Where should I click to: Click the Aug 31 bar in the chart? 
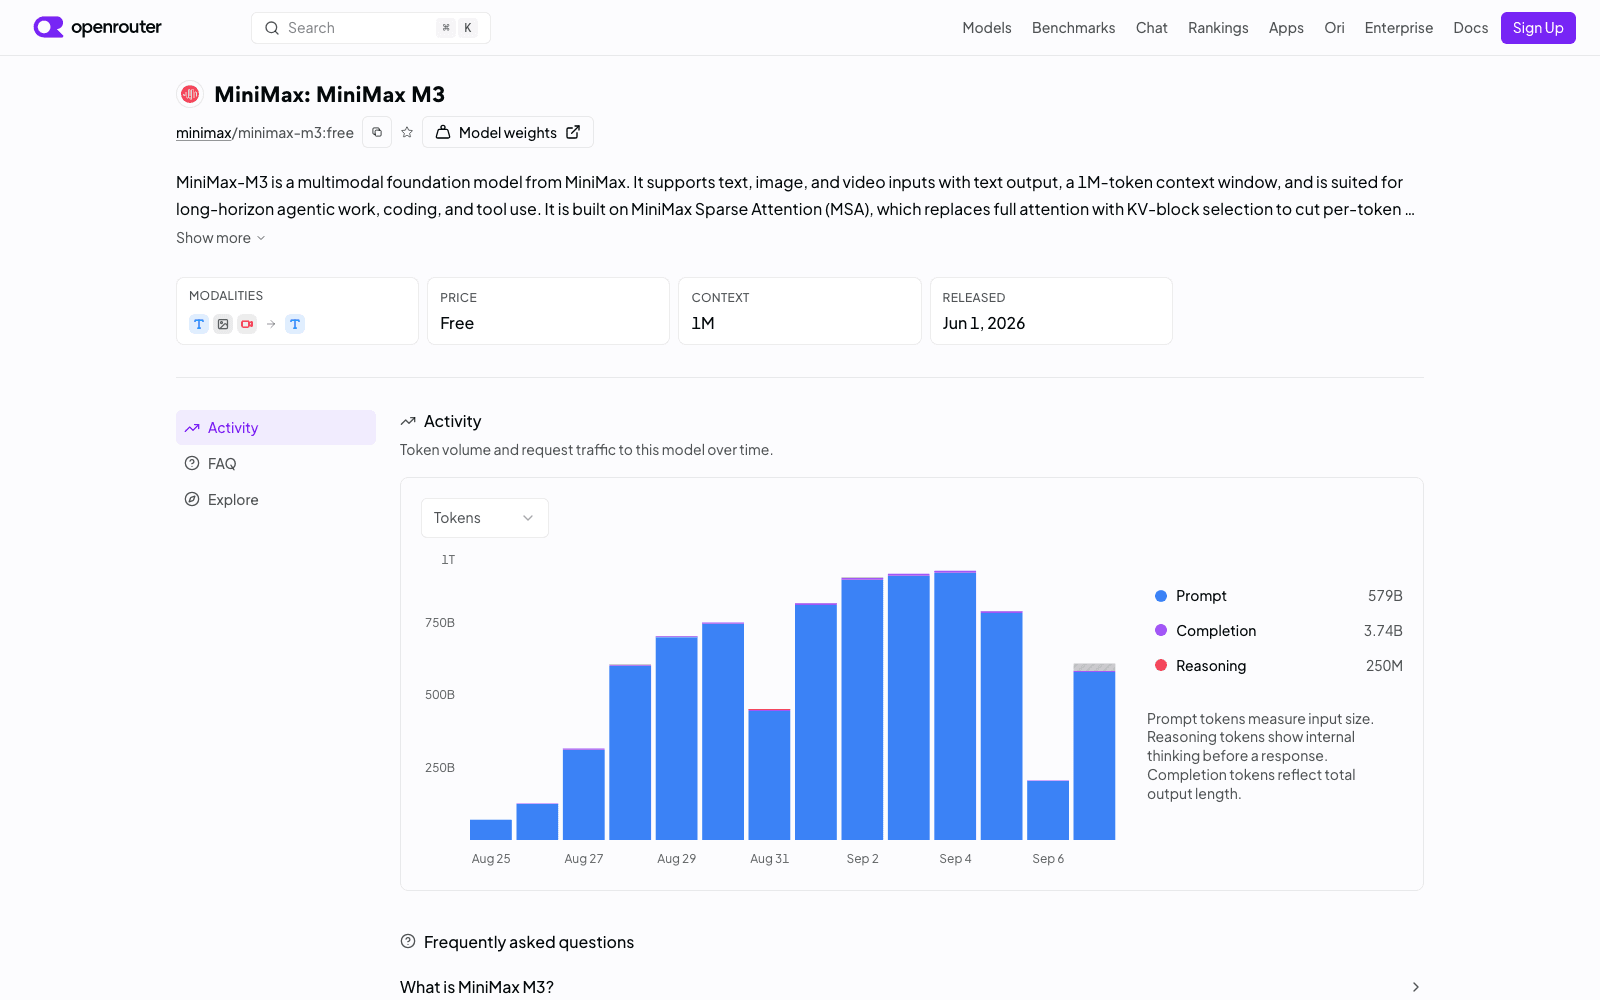coord(769,774)
